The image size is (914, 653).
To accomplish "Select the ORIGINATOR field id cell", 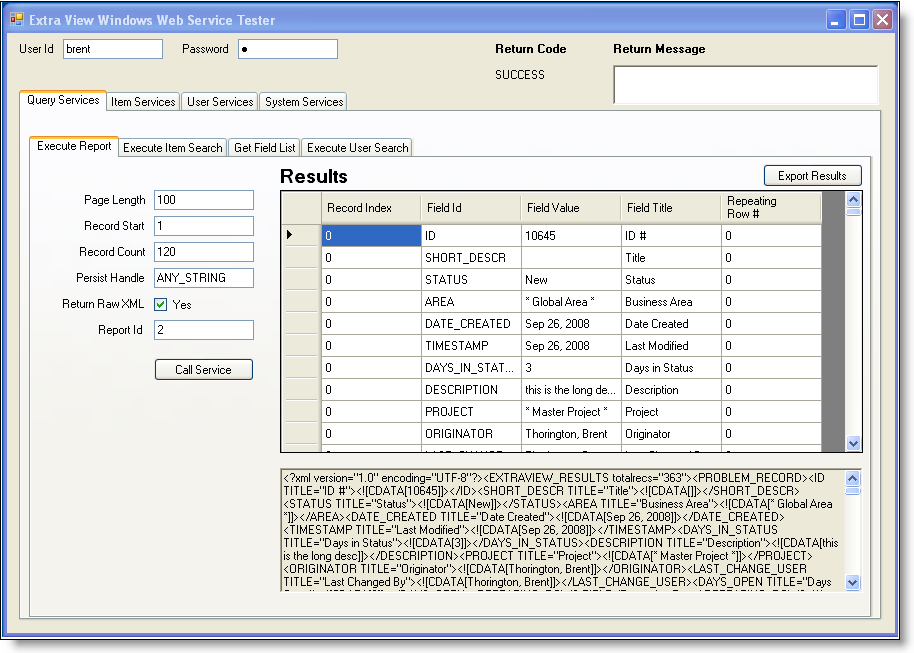I will [x=470, y=434].
